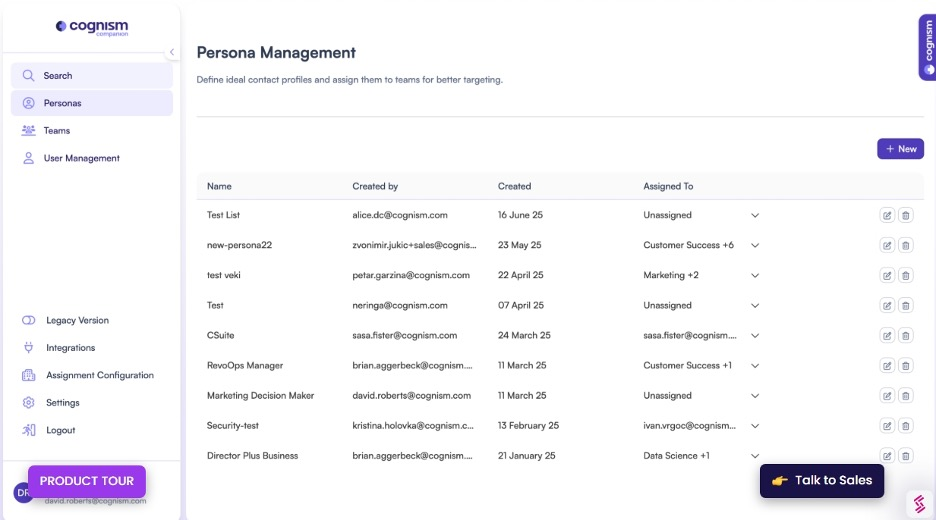936x520 pixels.
Task: Open assignment dropdown for Security-test row
Action: [755, 426]
